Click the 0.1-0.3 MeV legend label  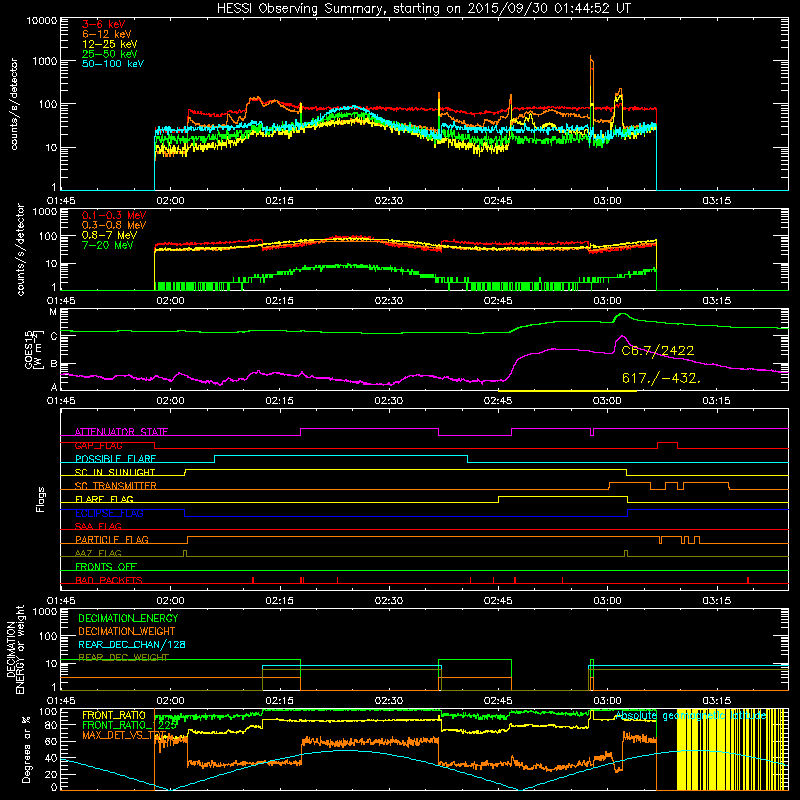[114, 215]
